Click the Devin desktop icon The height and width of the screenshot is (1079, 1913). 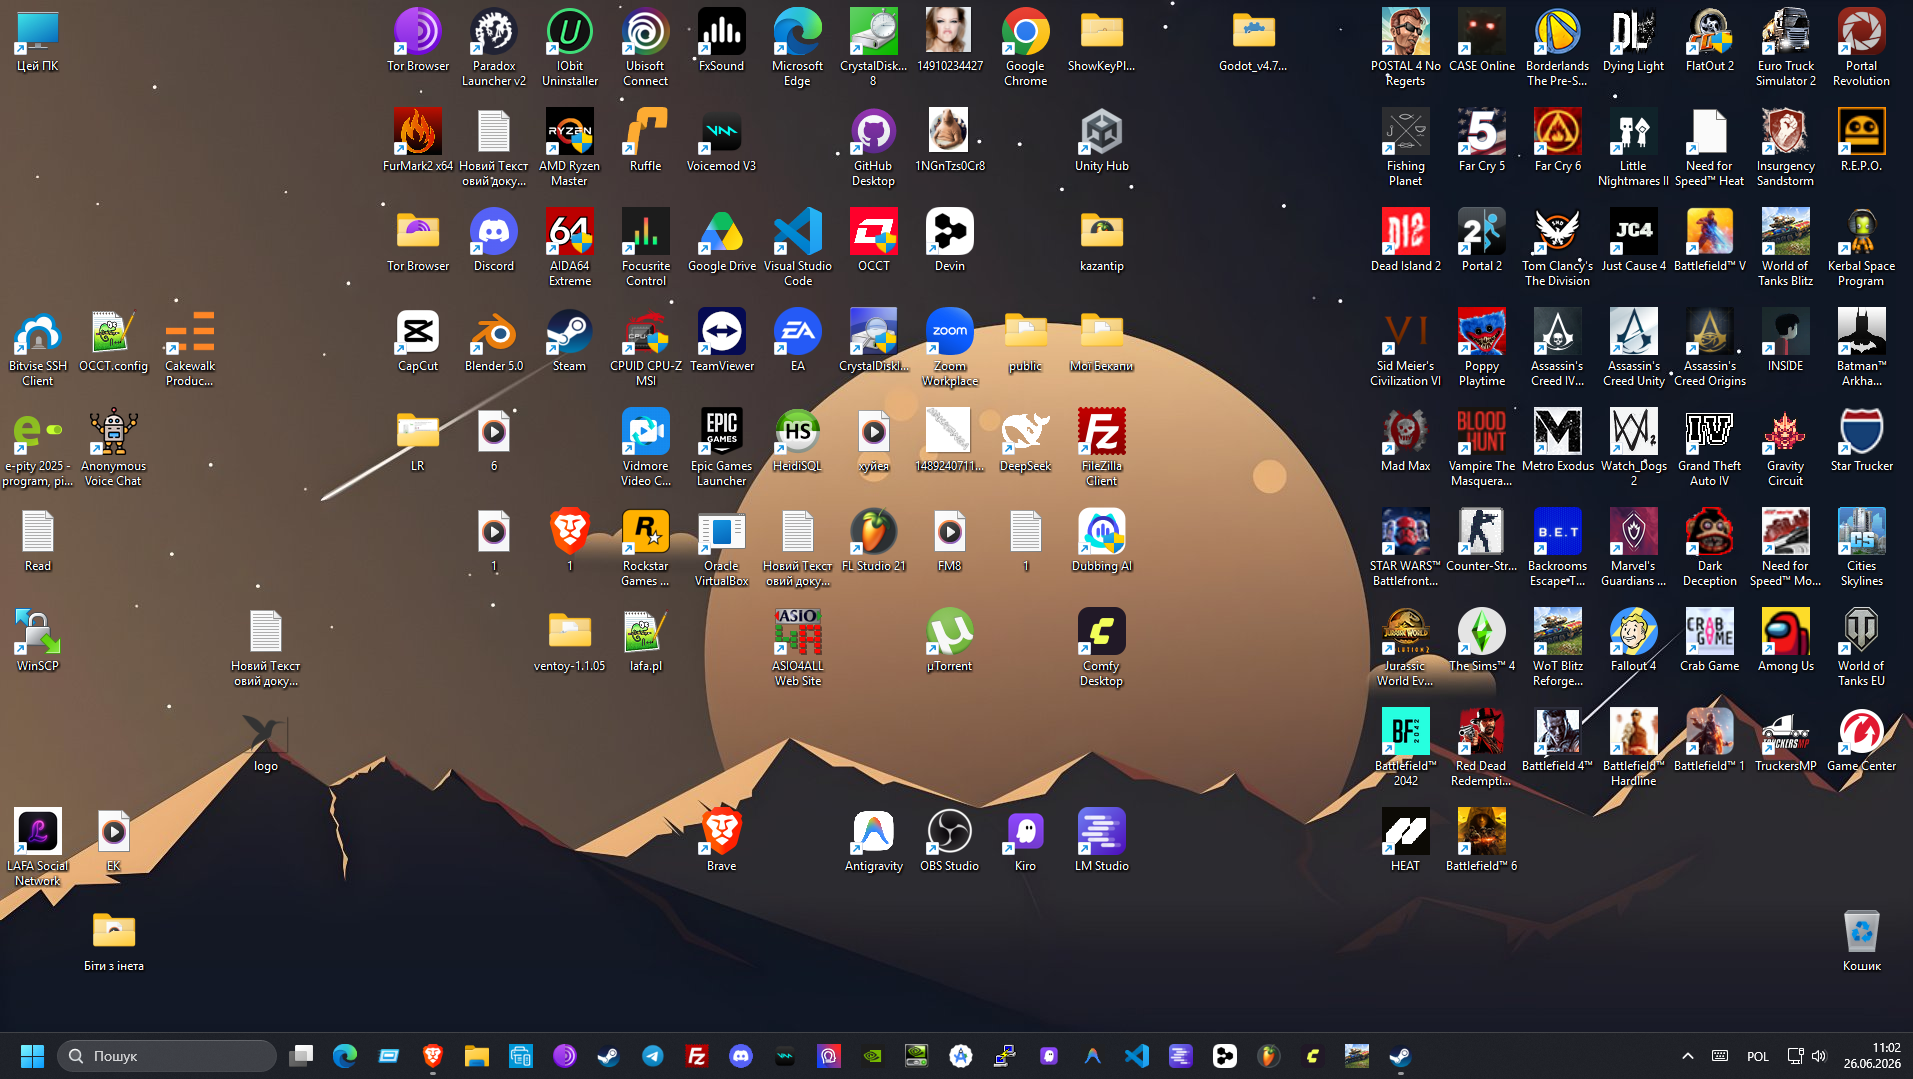pyautogui.click(x=950, y=240)
